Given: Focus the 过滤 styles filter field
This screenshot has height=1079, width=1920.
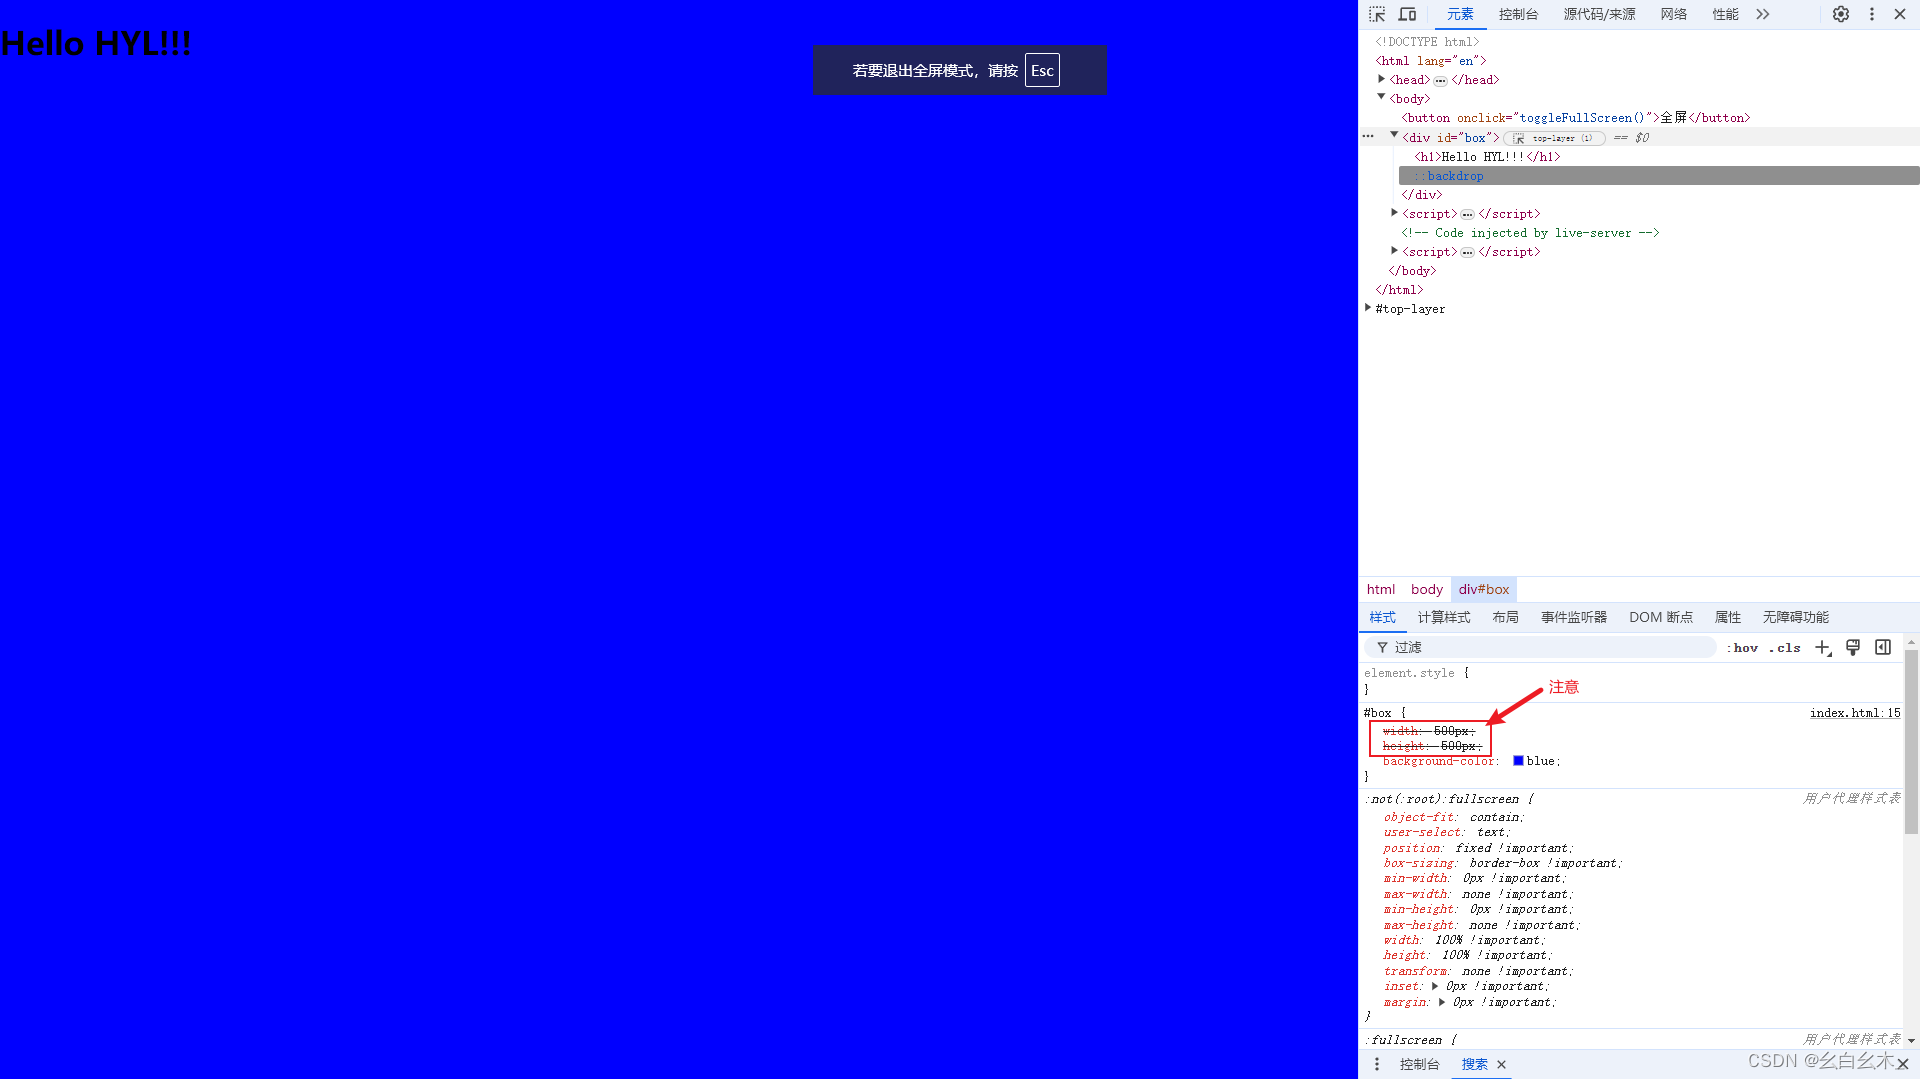Looking at the screenshot, I should (x=1540, y=647).
